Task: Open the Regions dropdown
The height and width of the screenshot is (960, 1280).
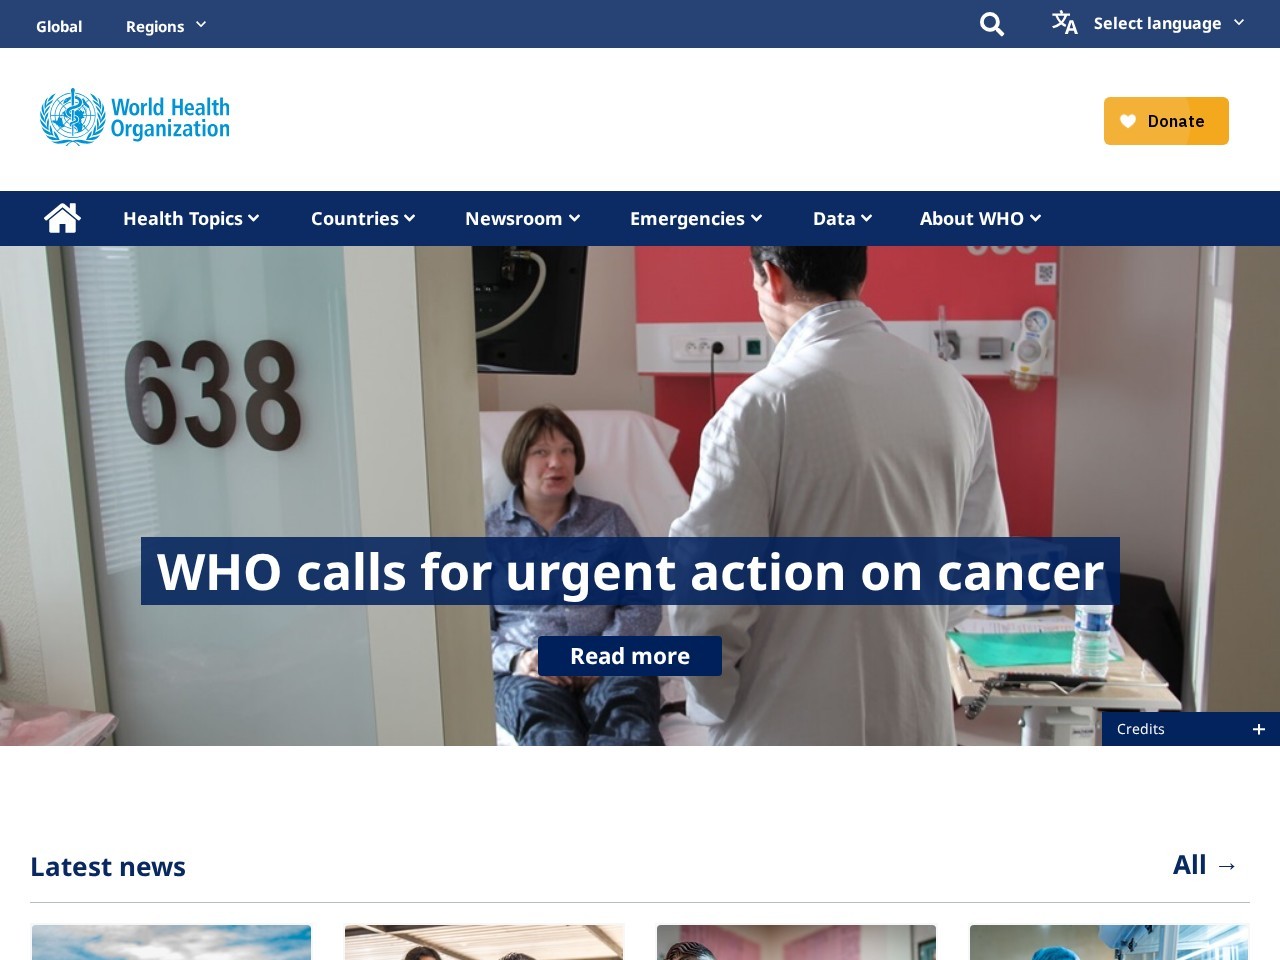Action: (x=166, y=26)
